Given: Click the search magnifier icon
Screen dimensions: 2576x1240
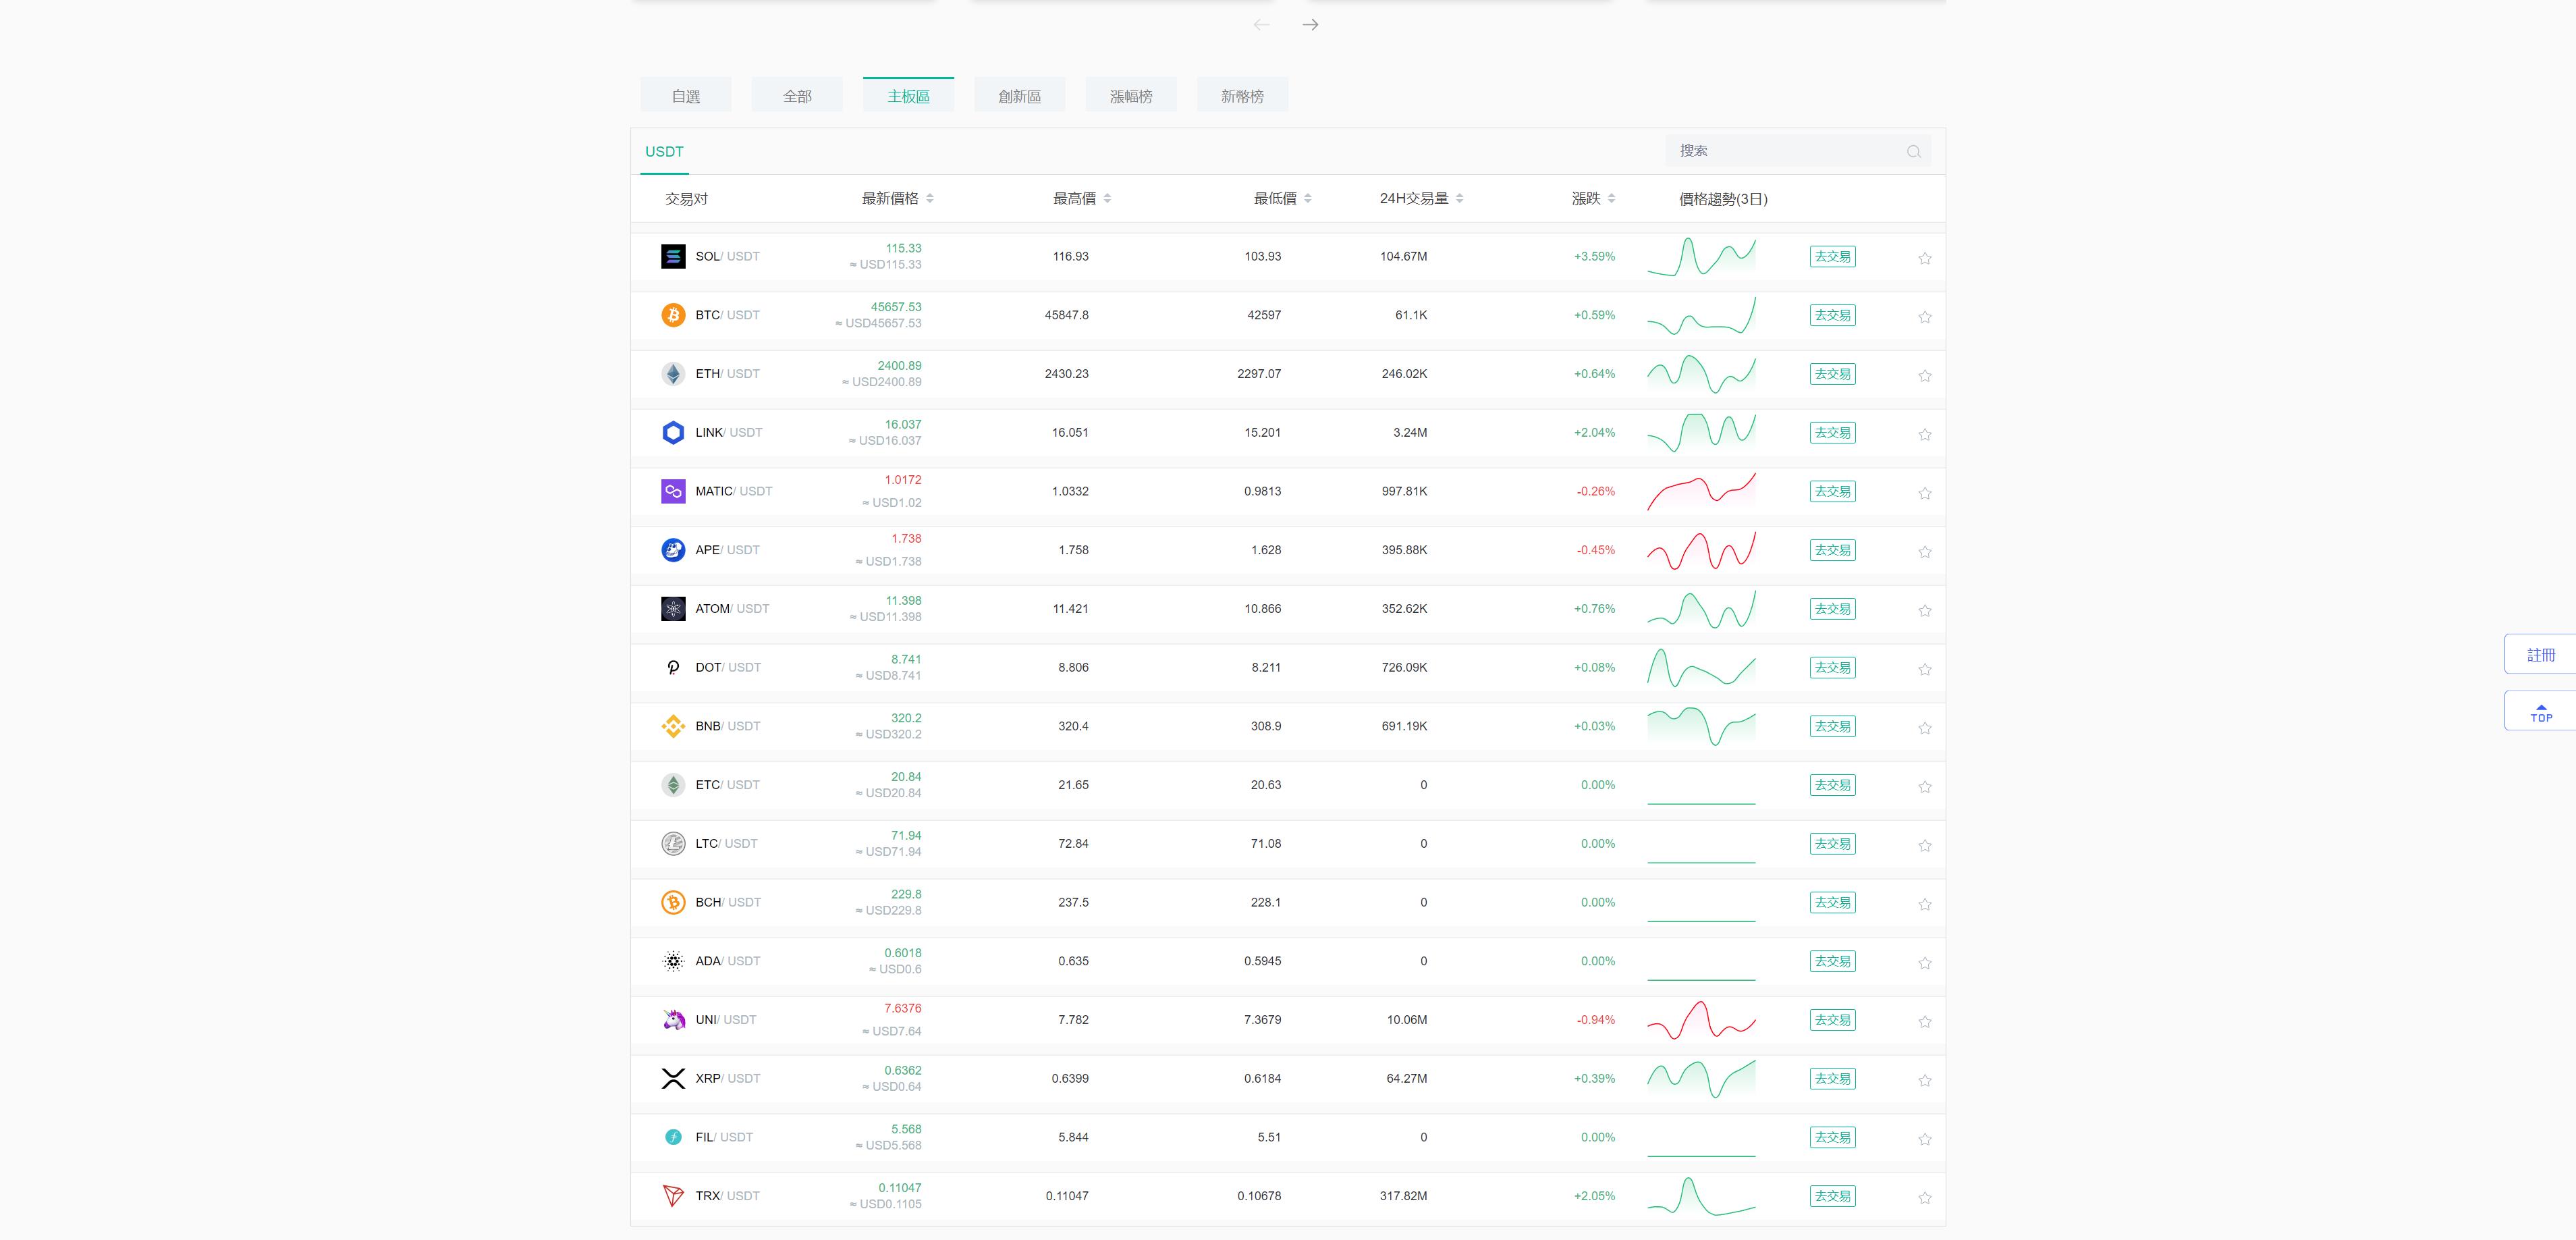Looking at the screenshot, I should pyautogui.click(x=1913, y=152).
